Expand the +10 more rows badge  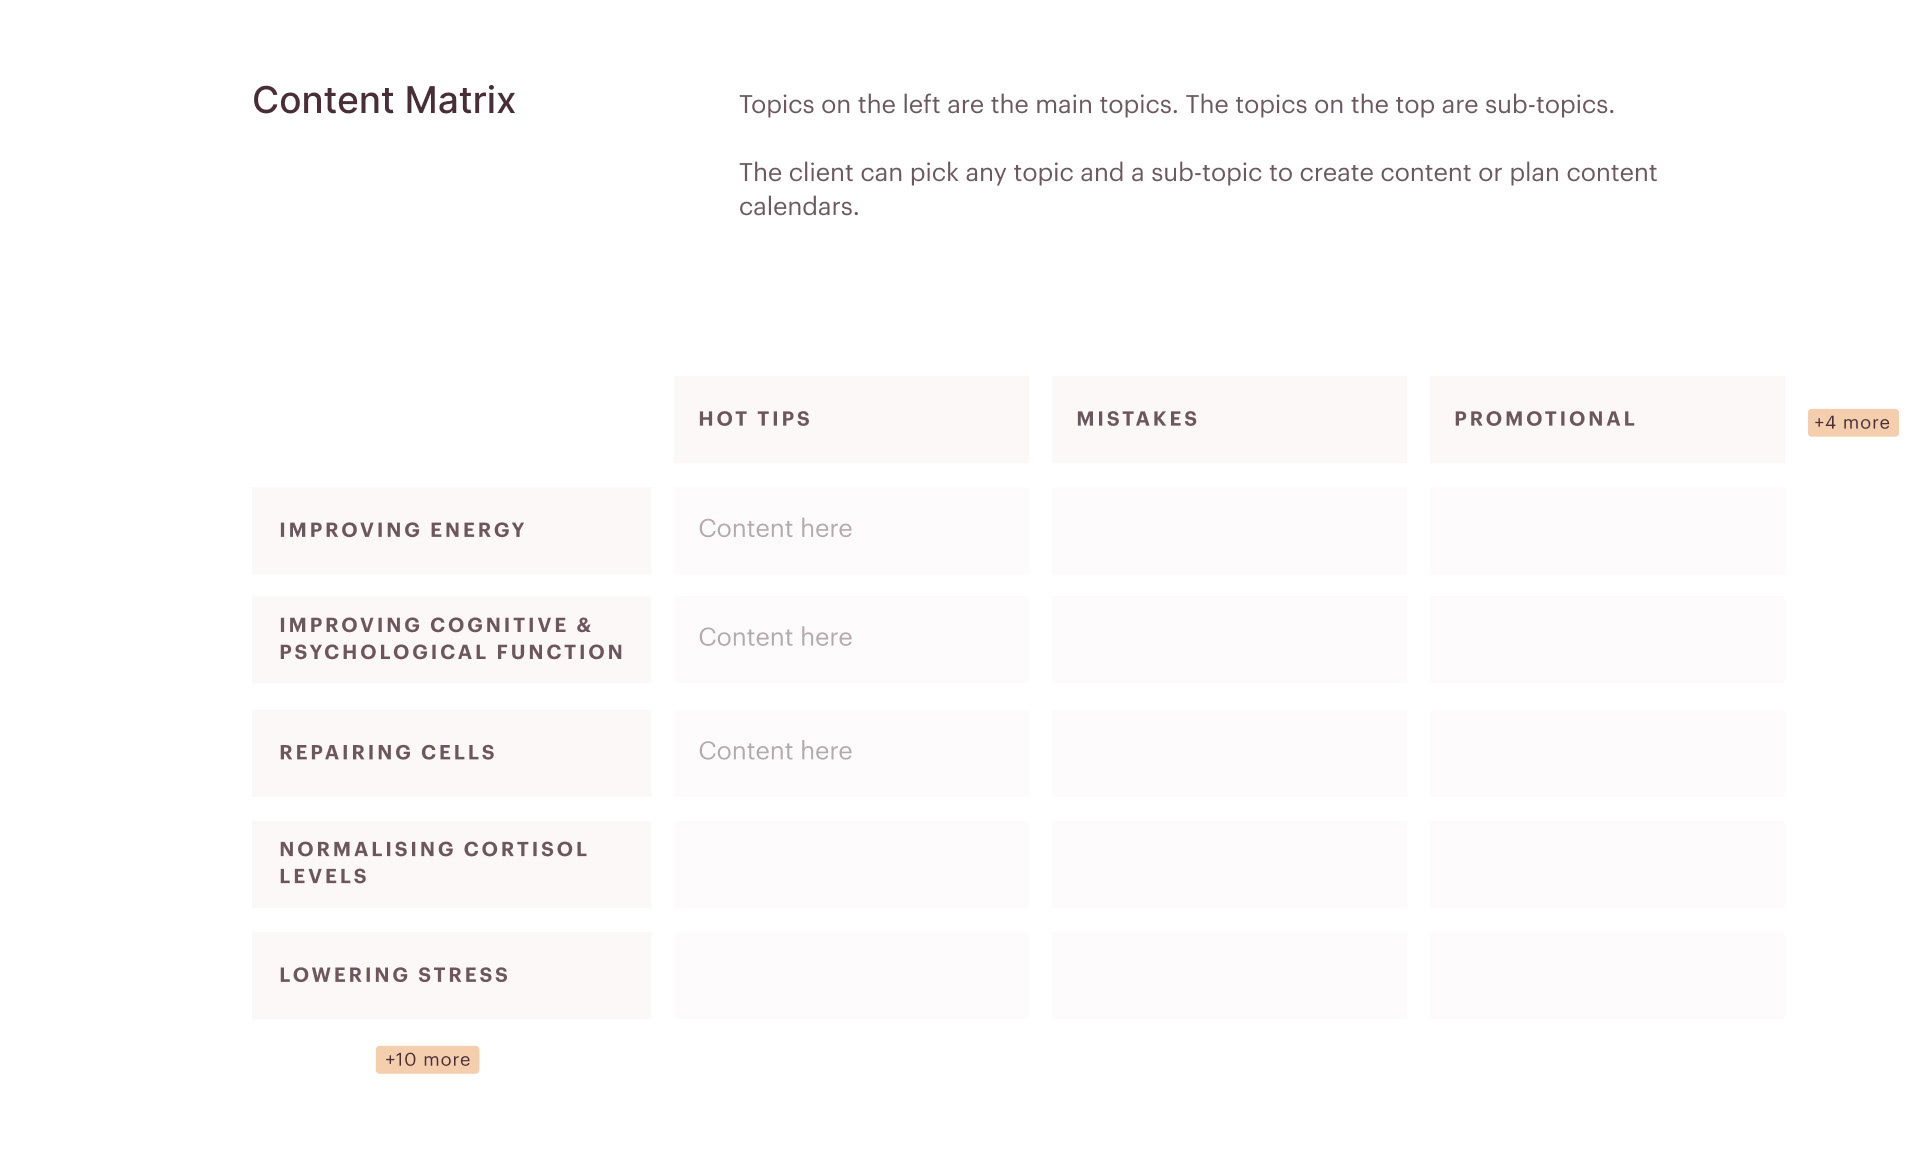[427, 1060]
